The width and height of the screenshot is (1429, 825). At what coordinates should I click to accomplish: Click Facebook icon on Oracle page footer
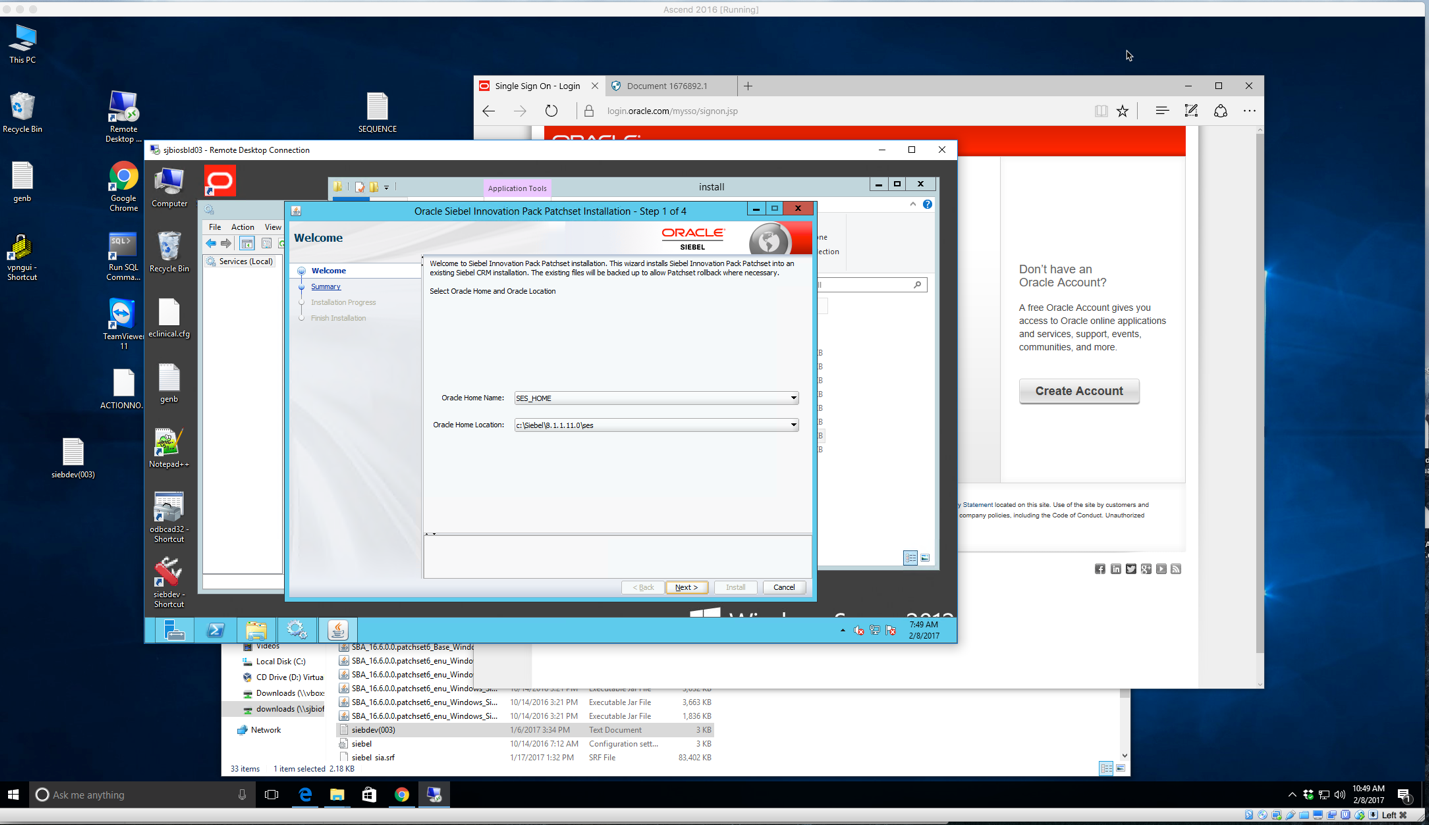[x=1100, y=569]
